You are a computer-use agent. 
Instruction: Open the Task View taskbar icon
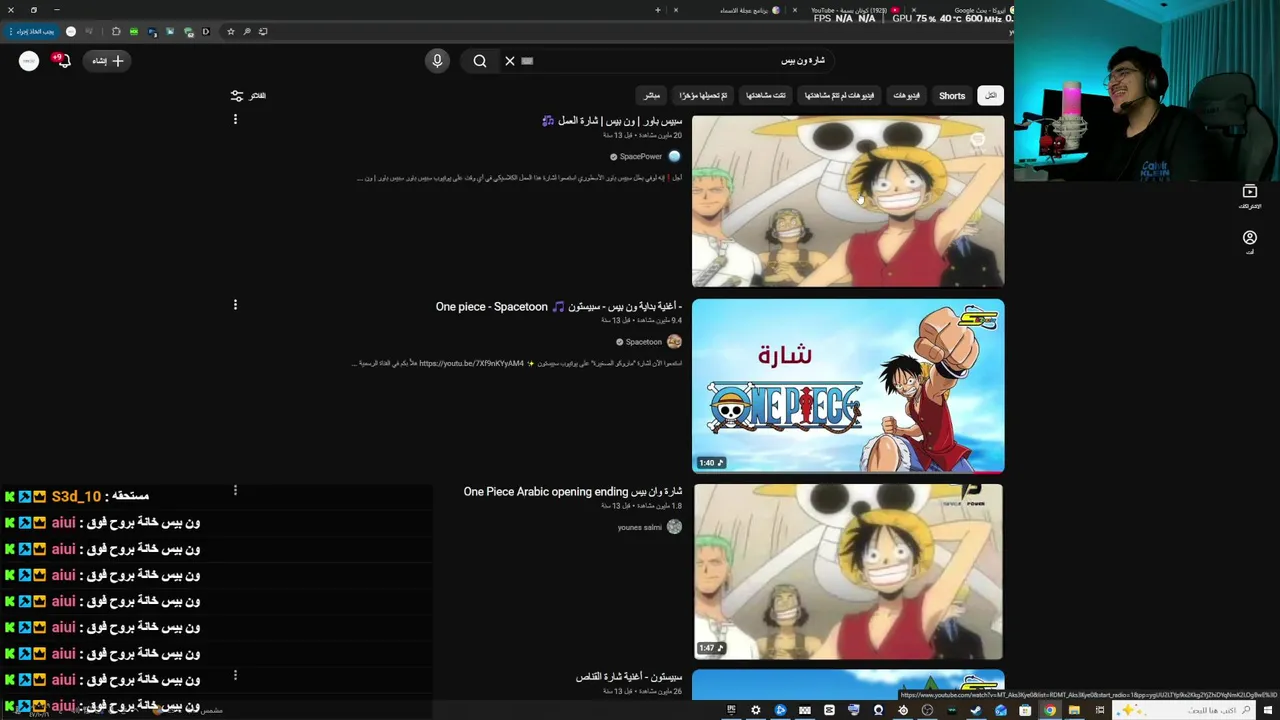[x=1099, y=710]
